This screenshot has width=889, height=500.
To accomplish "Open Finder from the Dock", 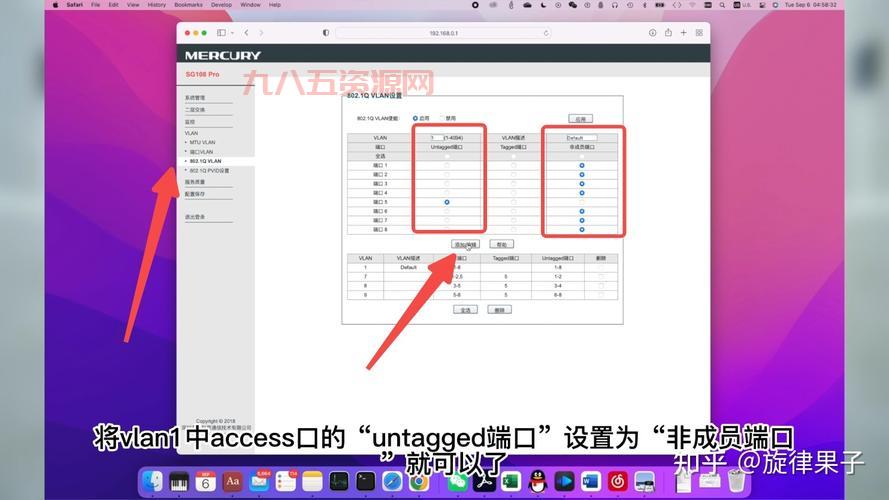I will pyautogui.click(x=152, y=481).
